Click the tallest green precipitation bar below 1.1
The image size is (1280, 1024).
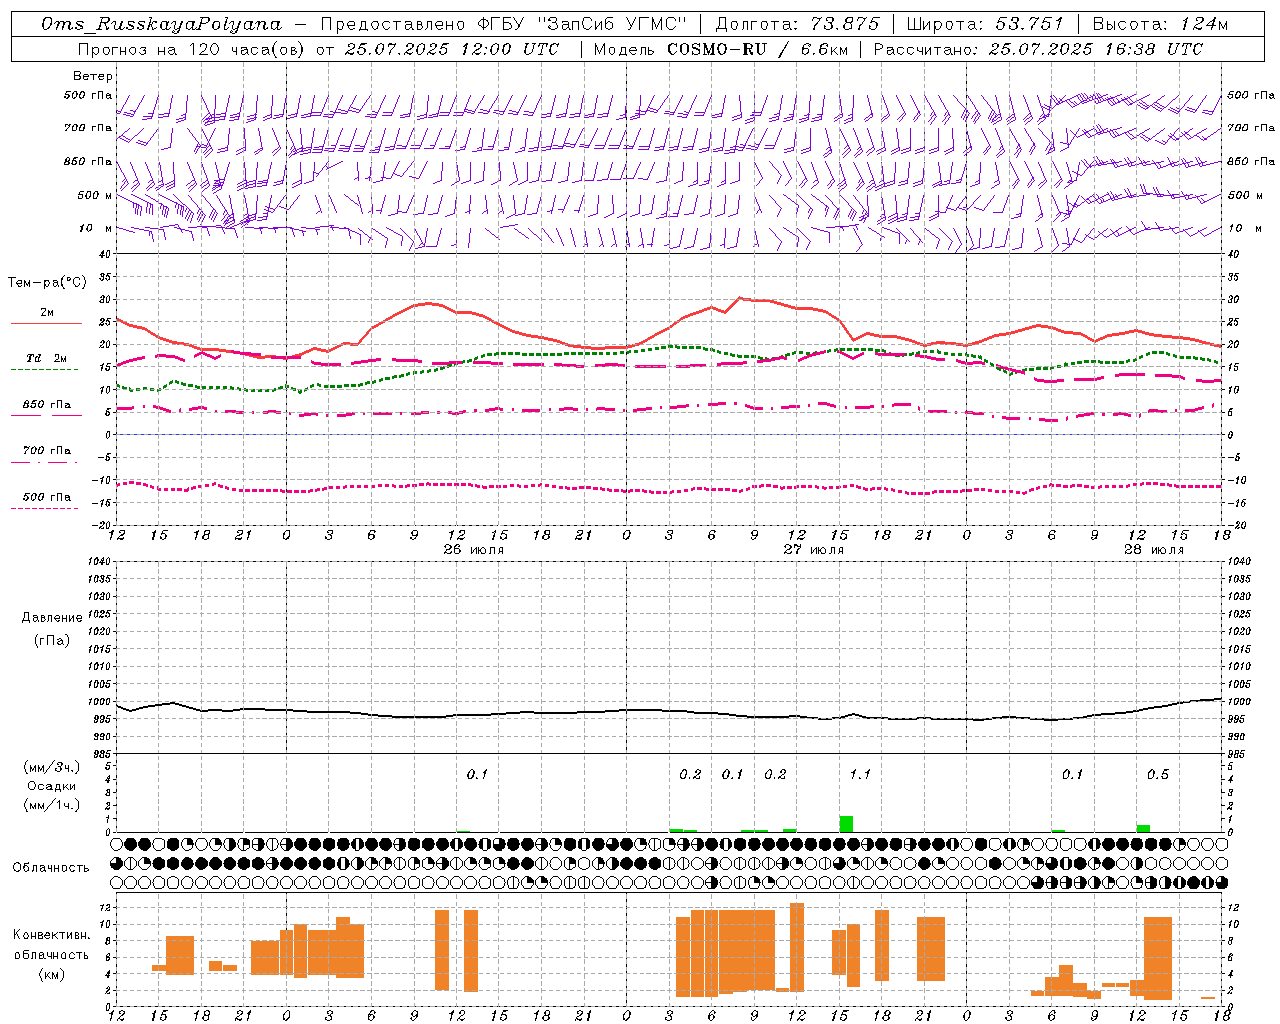click(x=846, y=824)
